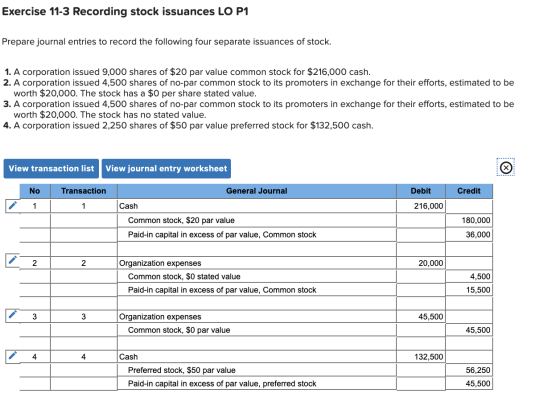560x414 pixels.
Task: Click 'Preferred stock, $50 par value' row
Action: [x=257, y=370]
